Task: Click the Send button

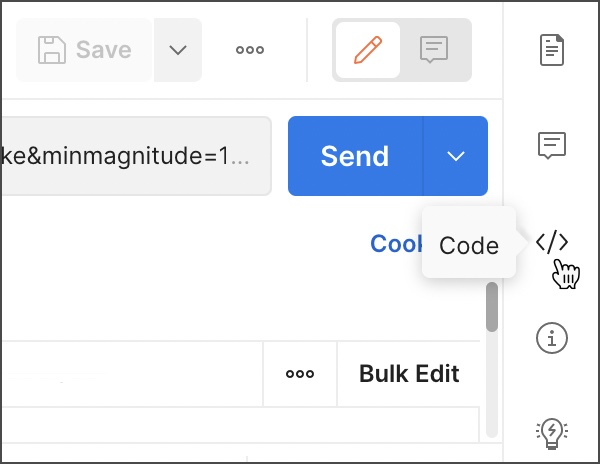Action: click(355, 156)
